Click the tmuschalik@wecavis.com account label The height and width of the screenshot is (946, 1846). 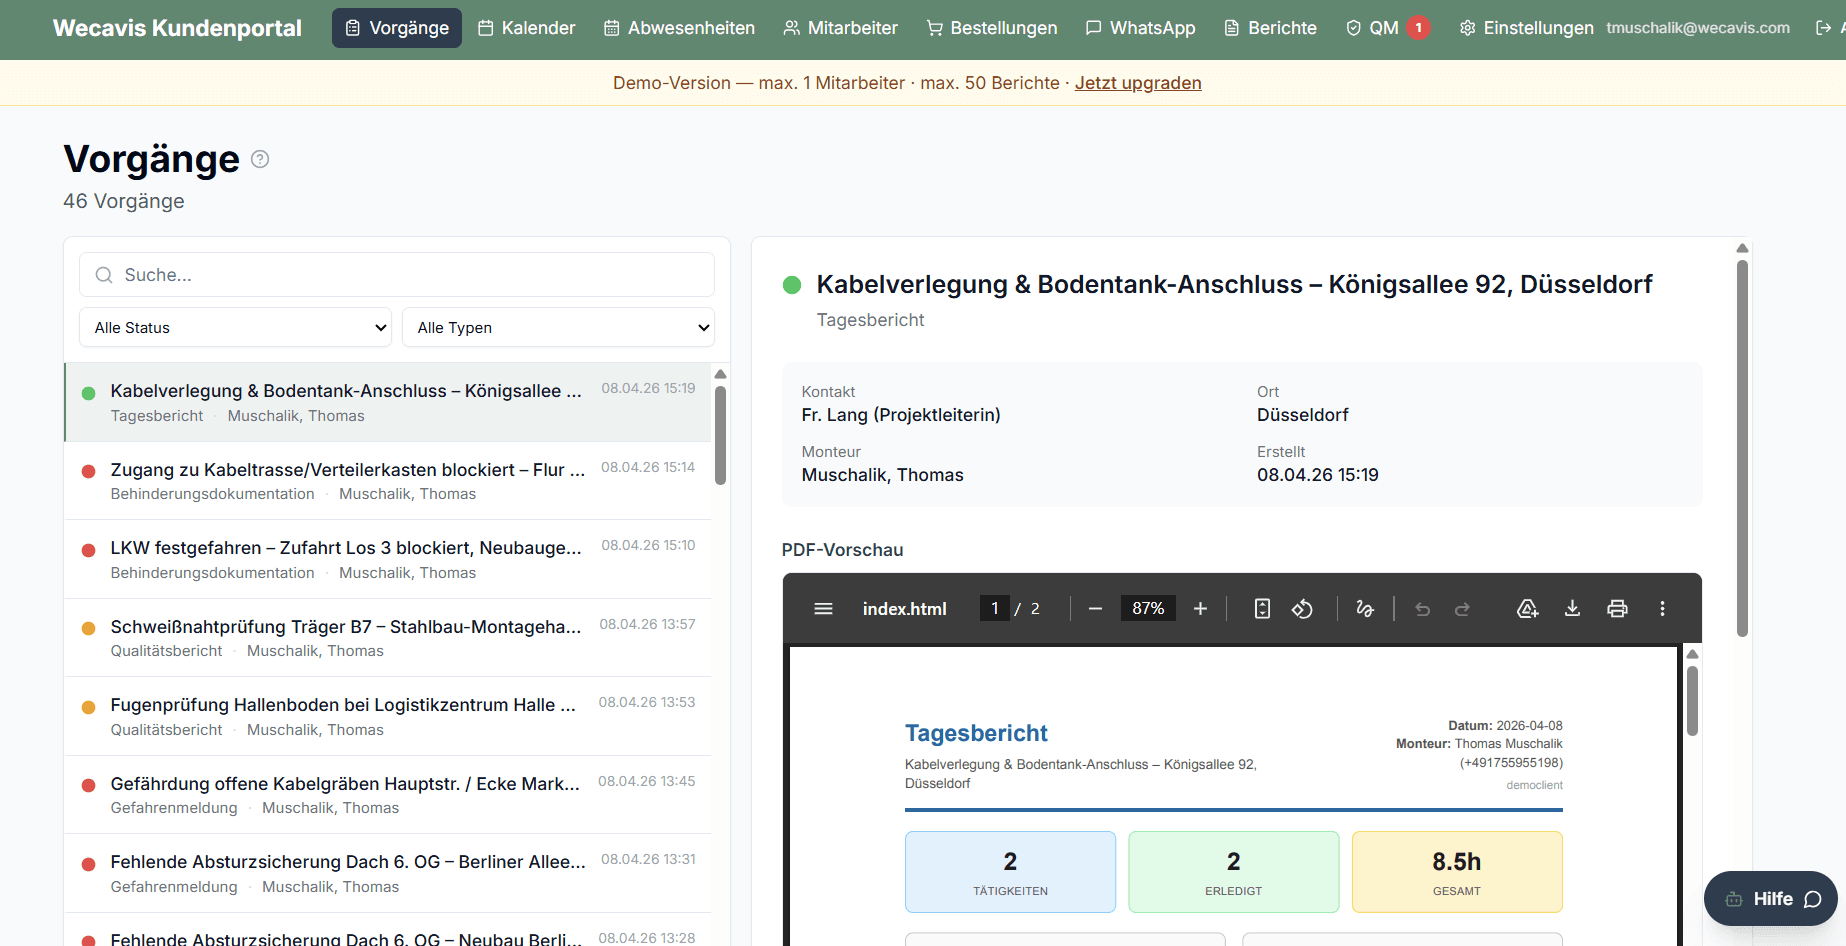(1698, 28)
